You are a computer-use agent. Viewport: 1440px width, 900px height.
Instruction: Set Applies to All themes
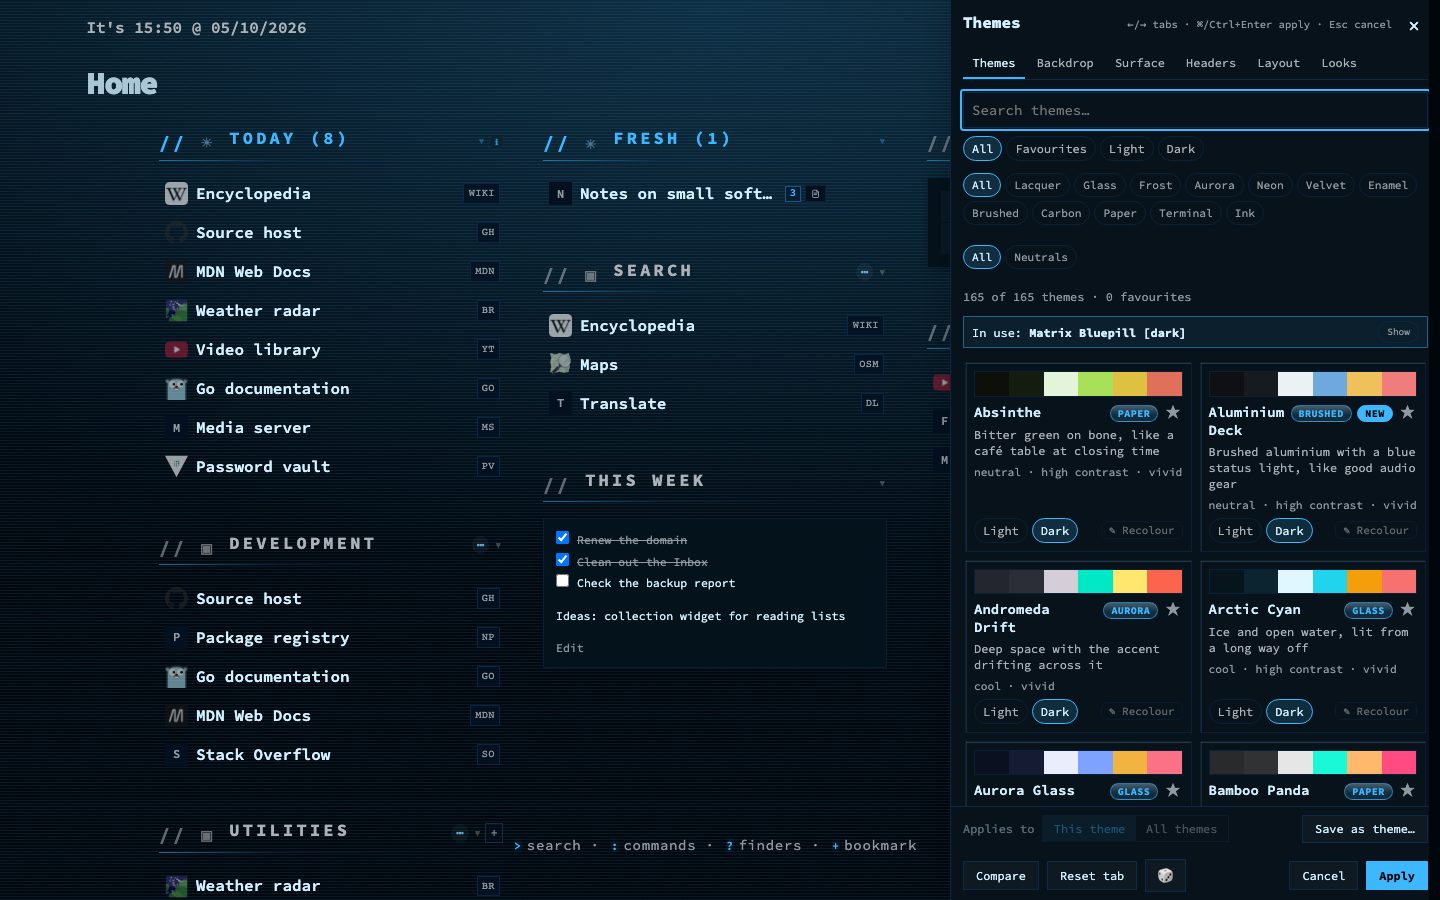1181,829
